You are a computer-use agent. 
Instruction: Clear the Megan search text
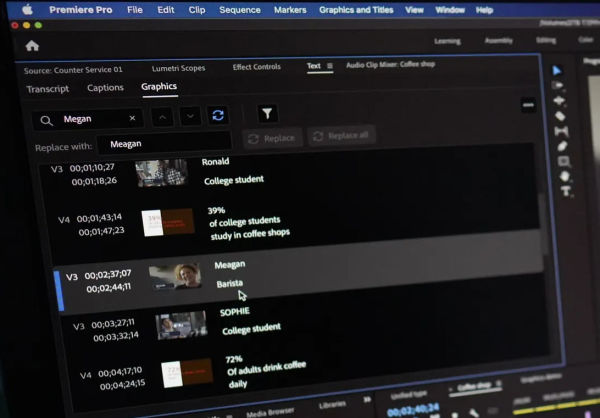132,118
